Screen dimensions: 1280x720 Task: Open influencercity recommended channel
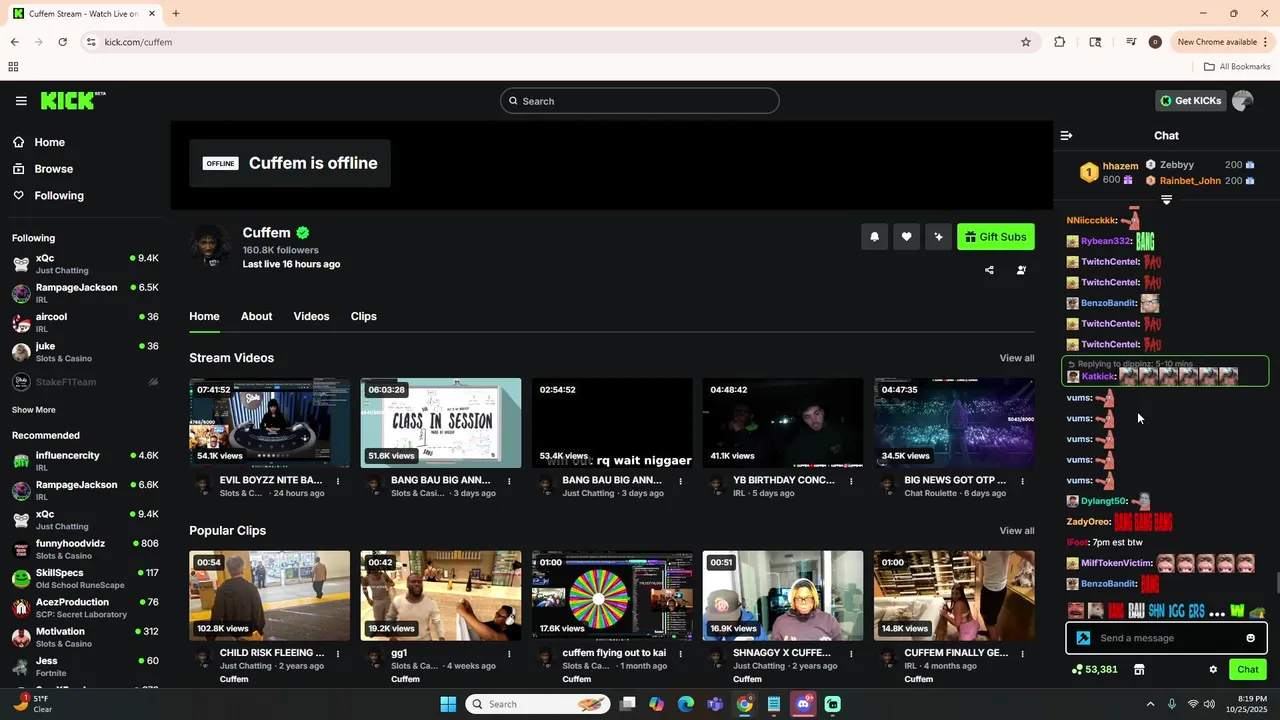[85, 461]
